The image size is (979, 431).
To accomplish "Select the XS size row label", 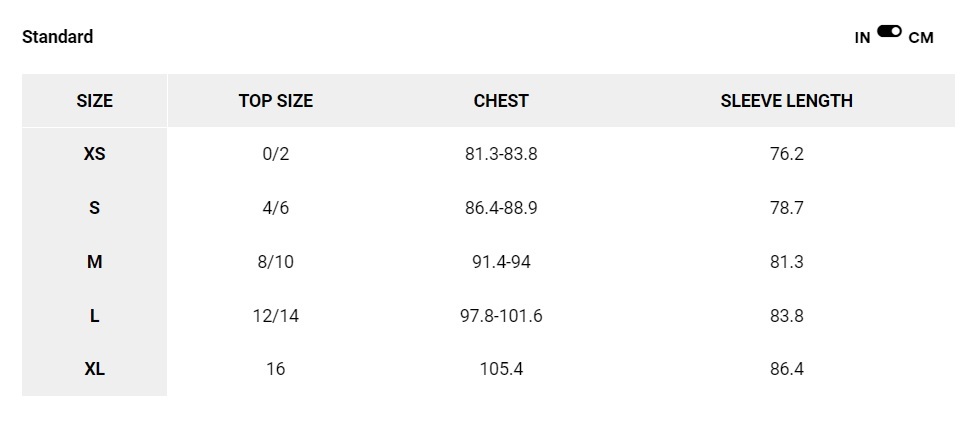I will pyautogui.click(x=95, y=155).
